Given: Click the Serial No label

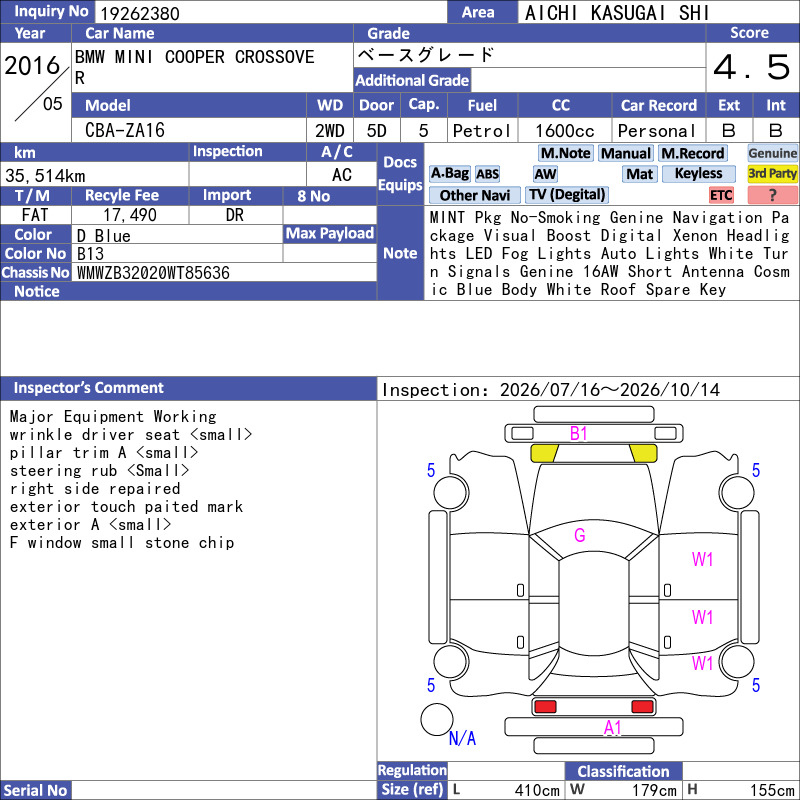Looking at the screenshot, I should pyautogui.click(x=35, y=790).
